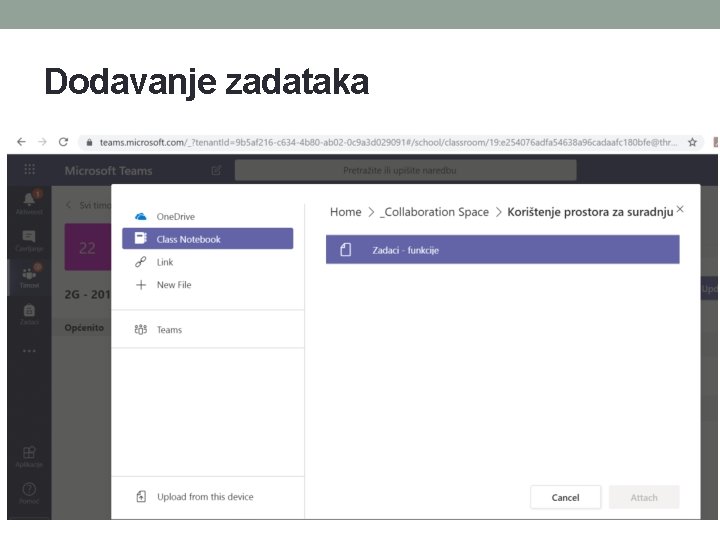720x540 pixels.
Task: Reload the browser page
Action: click(63, 142)
